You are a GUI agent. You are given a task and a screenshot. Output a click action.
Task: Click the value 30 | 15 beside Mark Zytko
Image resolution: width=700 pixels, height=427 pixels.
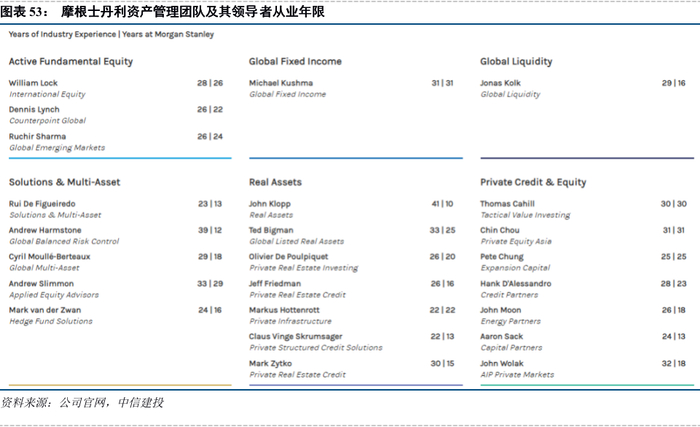tap(442, 363)
